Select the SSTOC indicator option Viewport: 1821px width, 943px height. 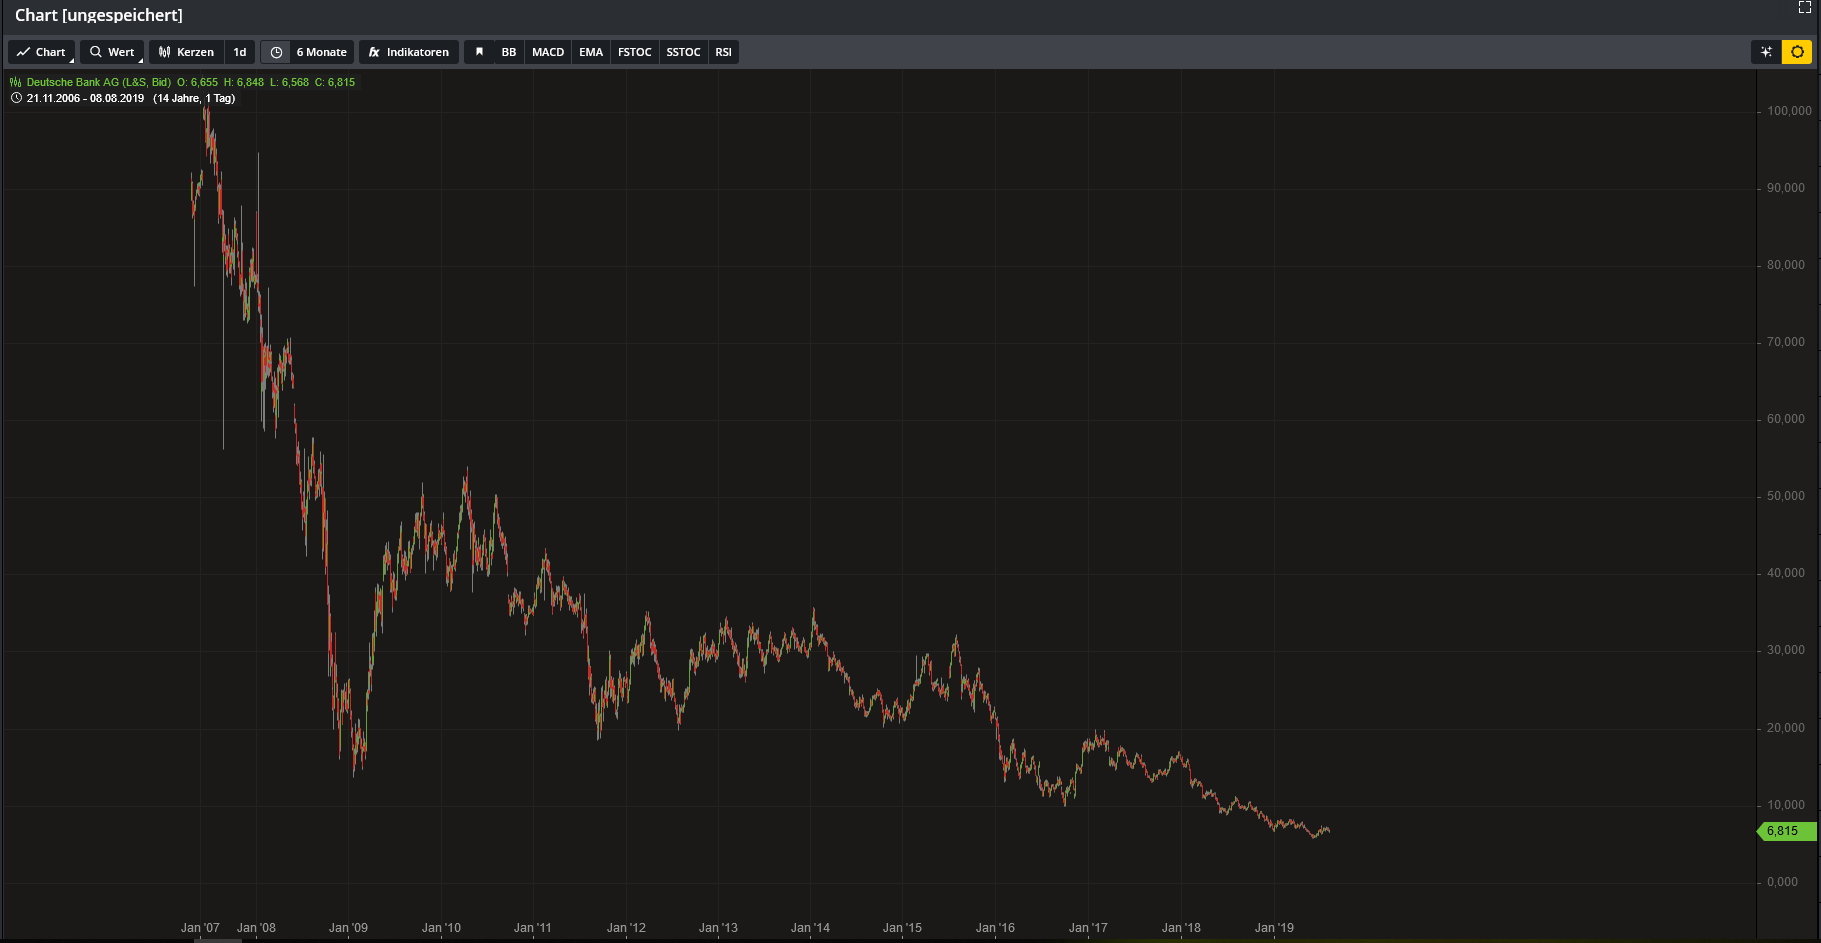click(683, 52)
